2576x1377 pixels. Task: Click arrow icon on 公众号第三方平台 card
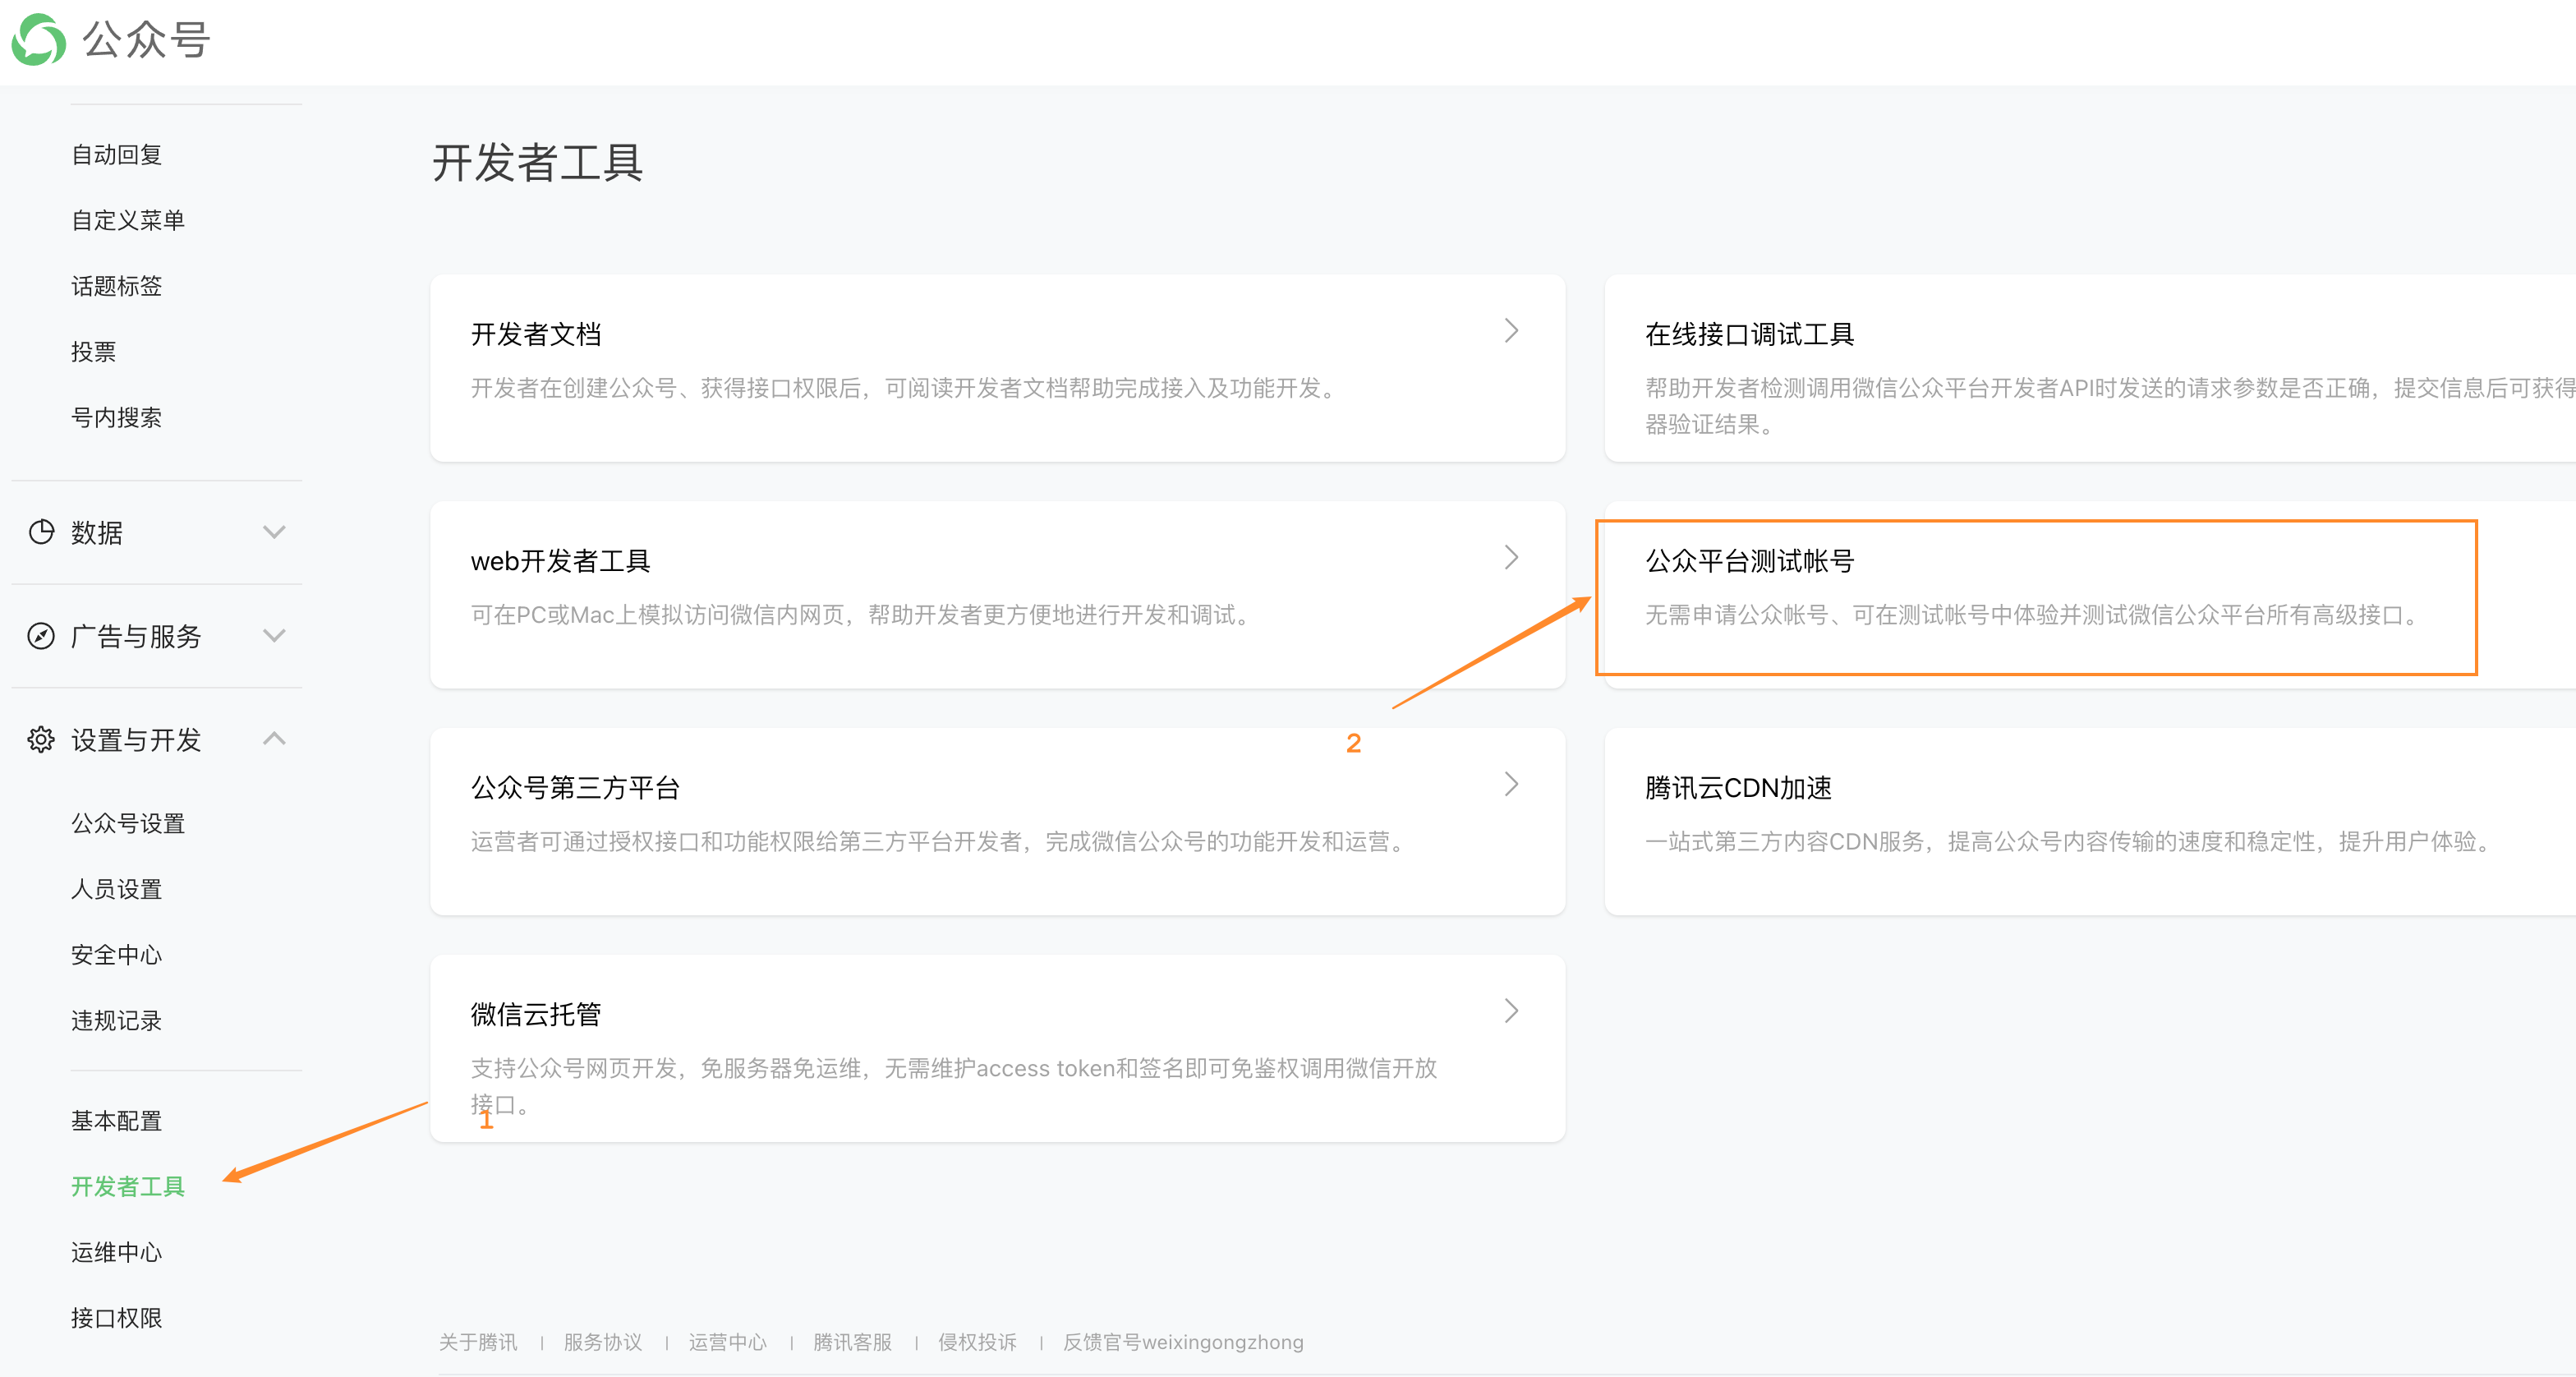1511,784
